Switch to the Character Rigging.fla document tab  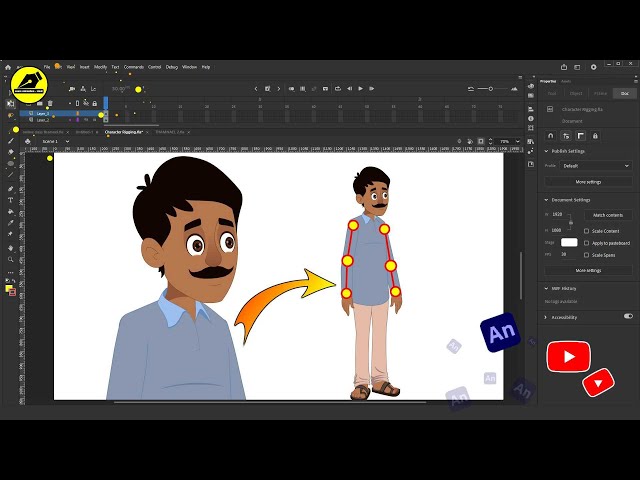tap(123, 132)
